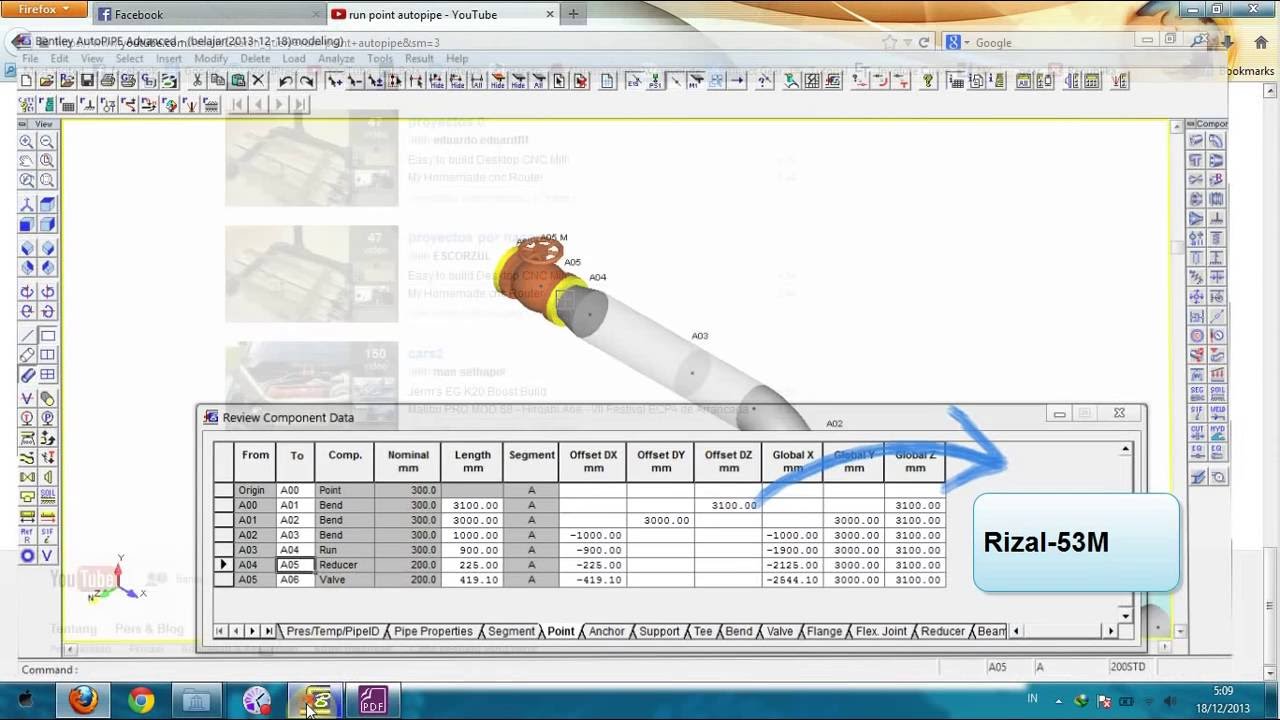Switch to the Reducer tab
Viewport: 1280px width, 720px height.
click(x=943, y=631)
